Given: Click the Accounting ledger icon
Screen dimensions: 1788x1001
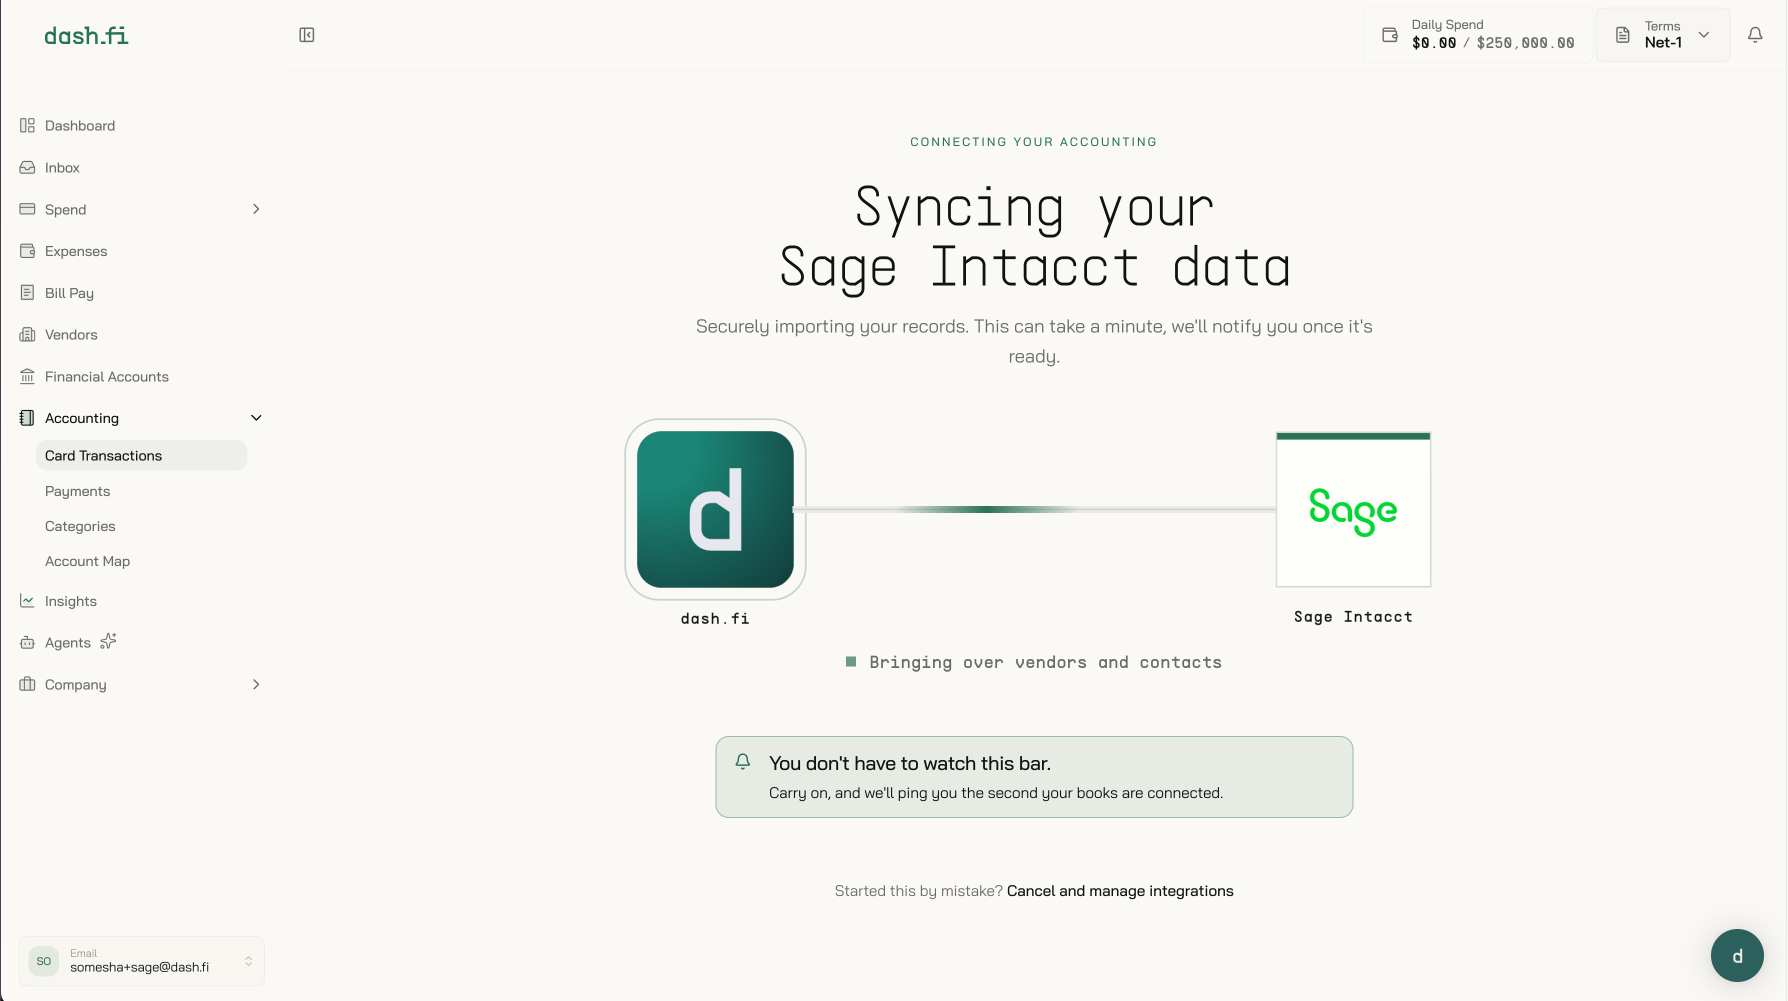Looking at the screenshot, I should pyautogui.click(x=27, y=418).
